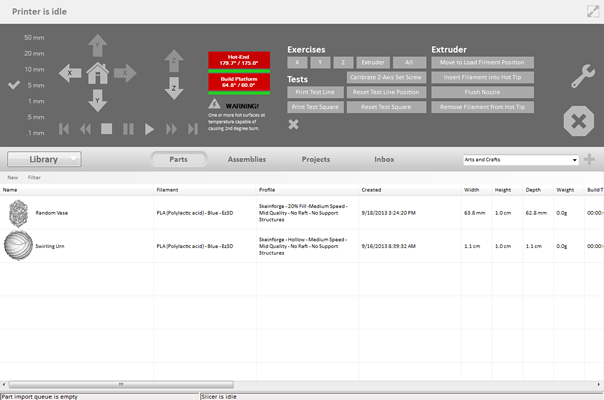The width and height of the screenshot is (604, 400).
Task: Jog the print head with the left X arrow
Action: tap(69, 73)
